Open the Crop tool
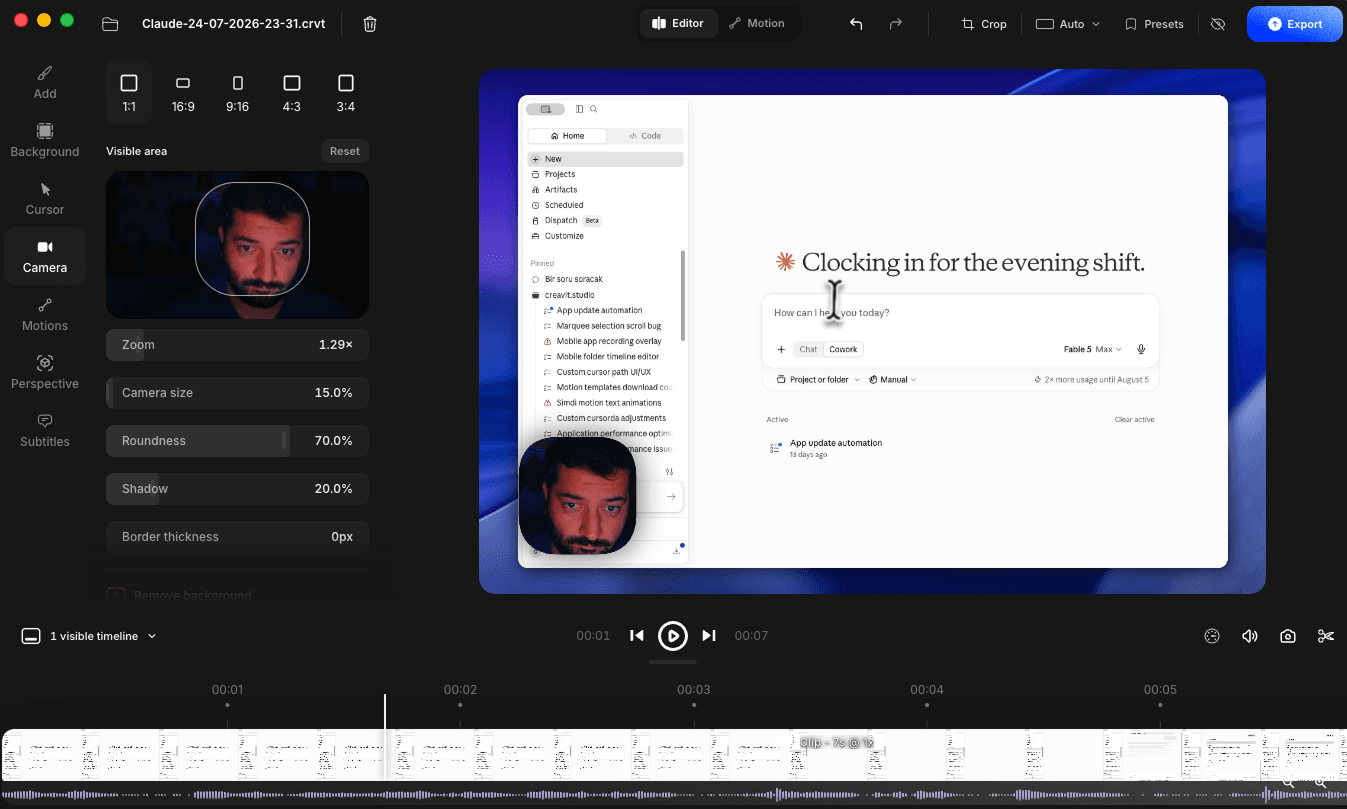This screenshot has height=809, width=1347. (x=984, y=24)
